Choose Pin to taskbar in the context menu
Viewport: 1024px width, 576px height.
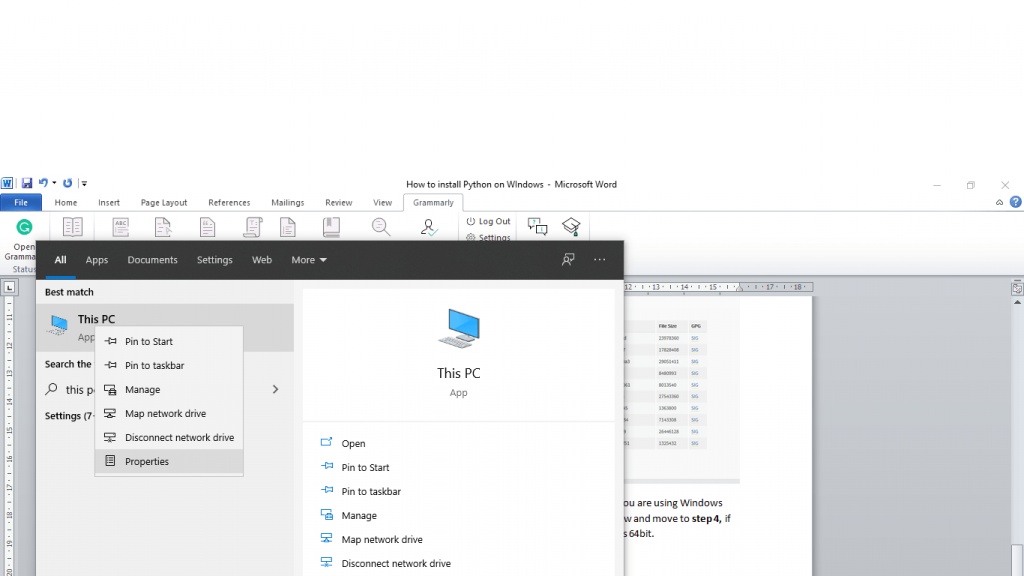tap(169, 366)
